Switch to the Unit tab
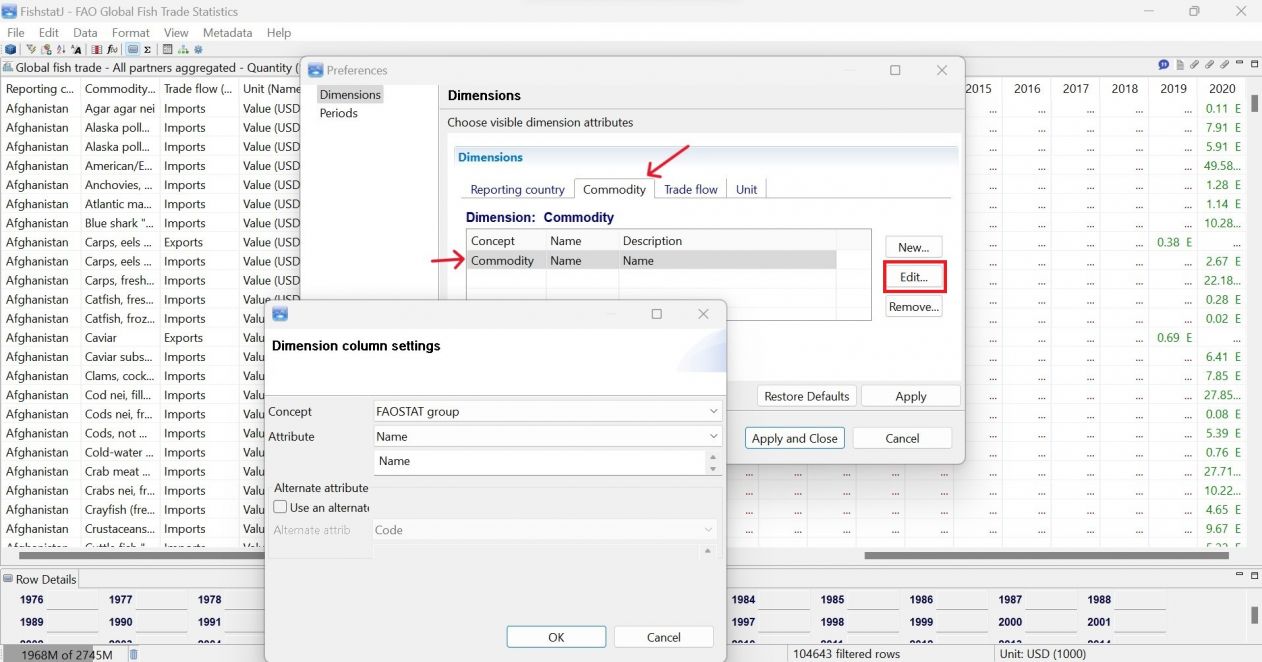The width and height of the screenshot is (1262, 662). (747, 189)
